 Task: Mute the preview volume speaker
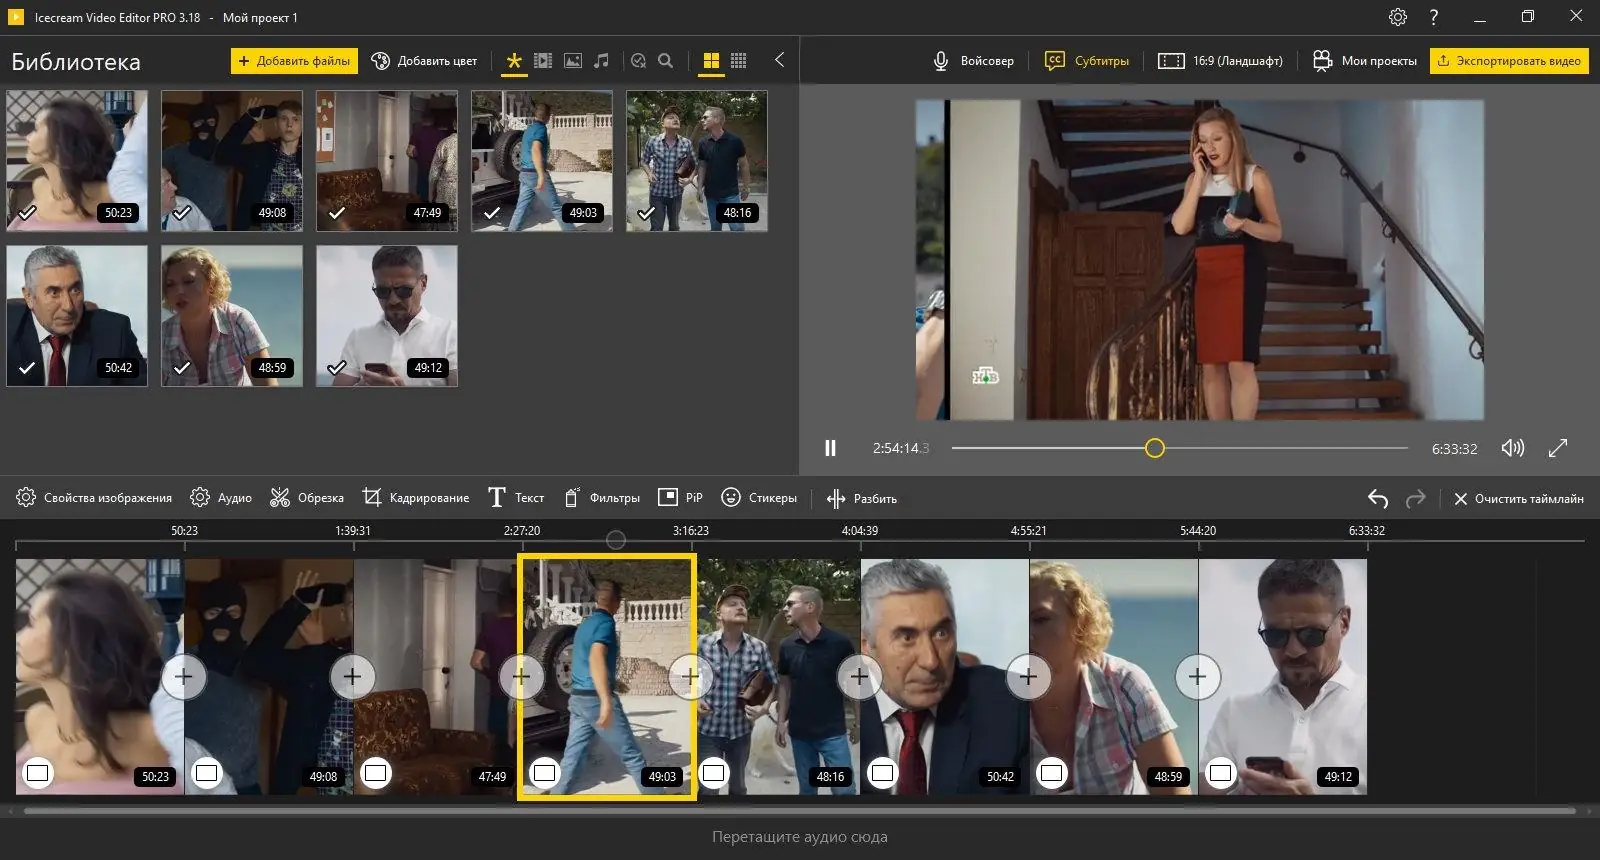[1512, 448]
